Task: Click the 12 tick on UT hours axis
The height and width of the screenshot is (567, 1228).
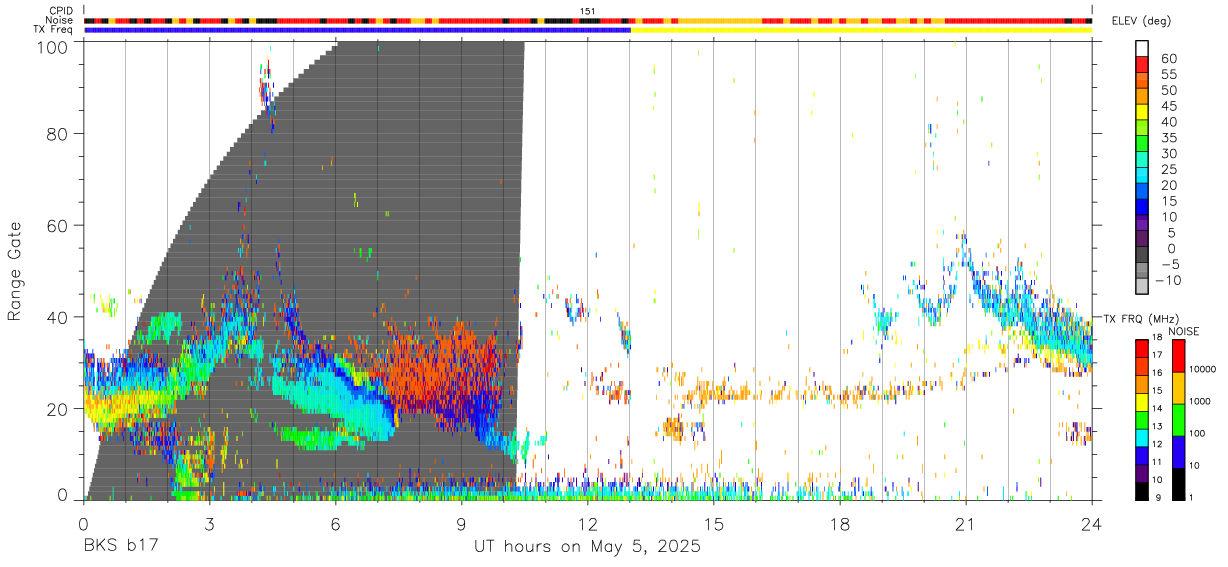Action: (x=588, y=523)
